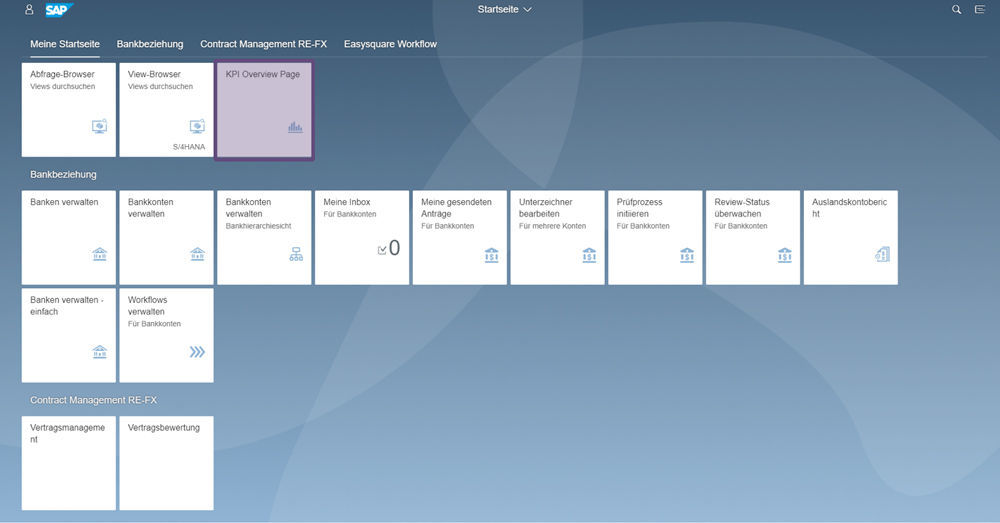Screen dimensions: 1000x523
Task: Open the Banken verwalten - einfach tile
Action: coord(69,335)
